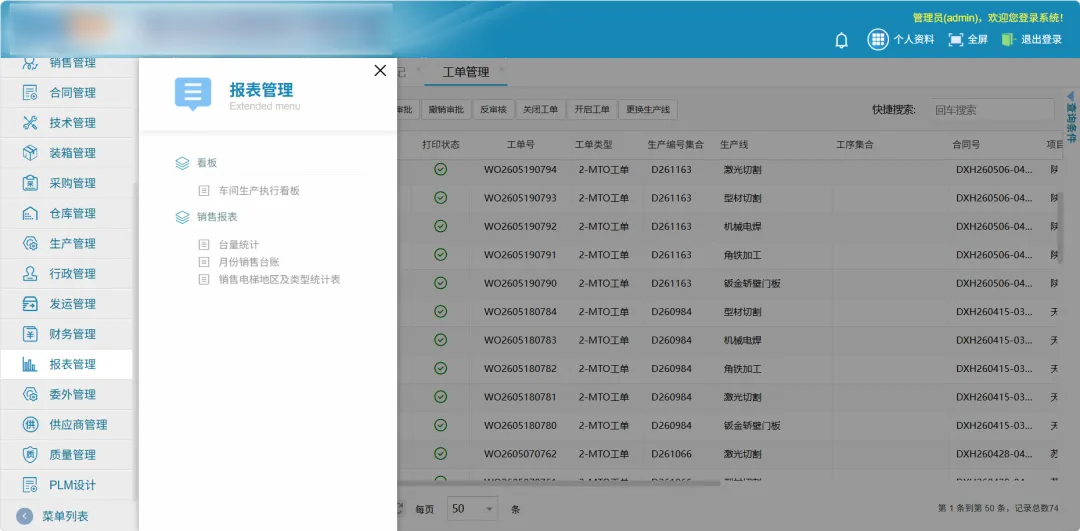Switch to the 工单管理 tab

(x=466, y=72)
